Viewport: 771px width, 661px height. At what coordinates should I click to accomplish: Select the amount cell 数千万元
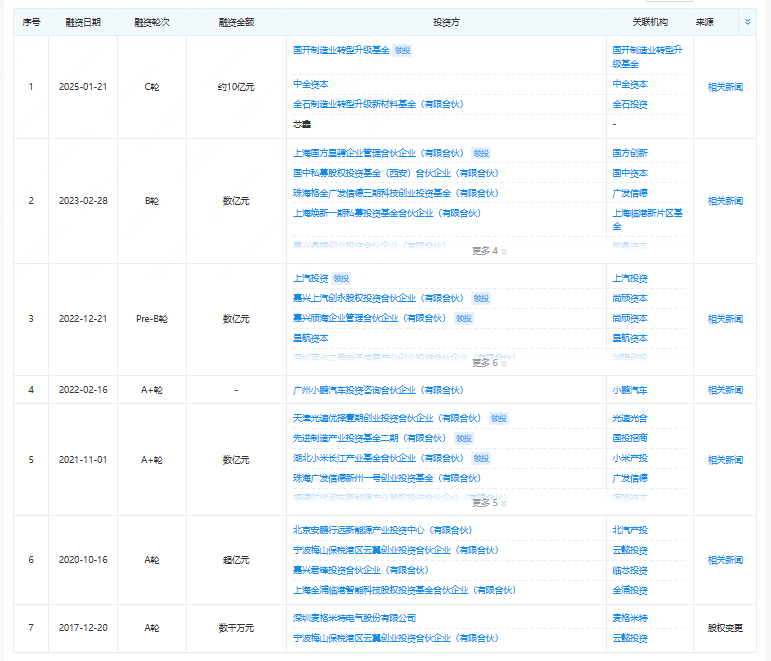point(236,628)
